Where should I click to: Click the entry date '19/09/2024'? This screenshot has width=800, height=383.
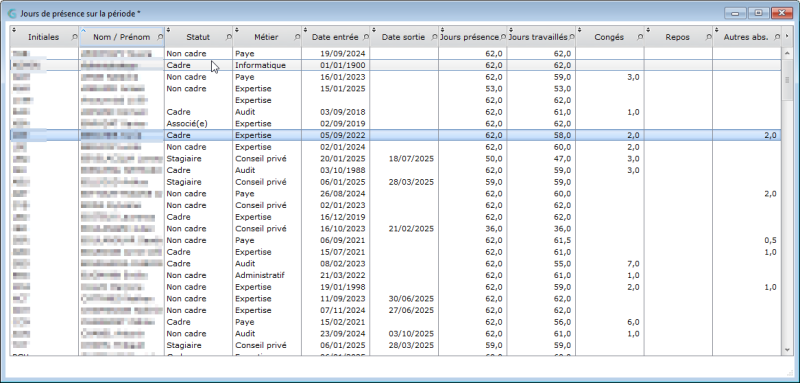(x=344, y=54)
